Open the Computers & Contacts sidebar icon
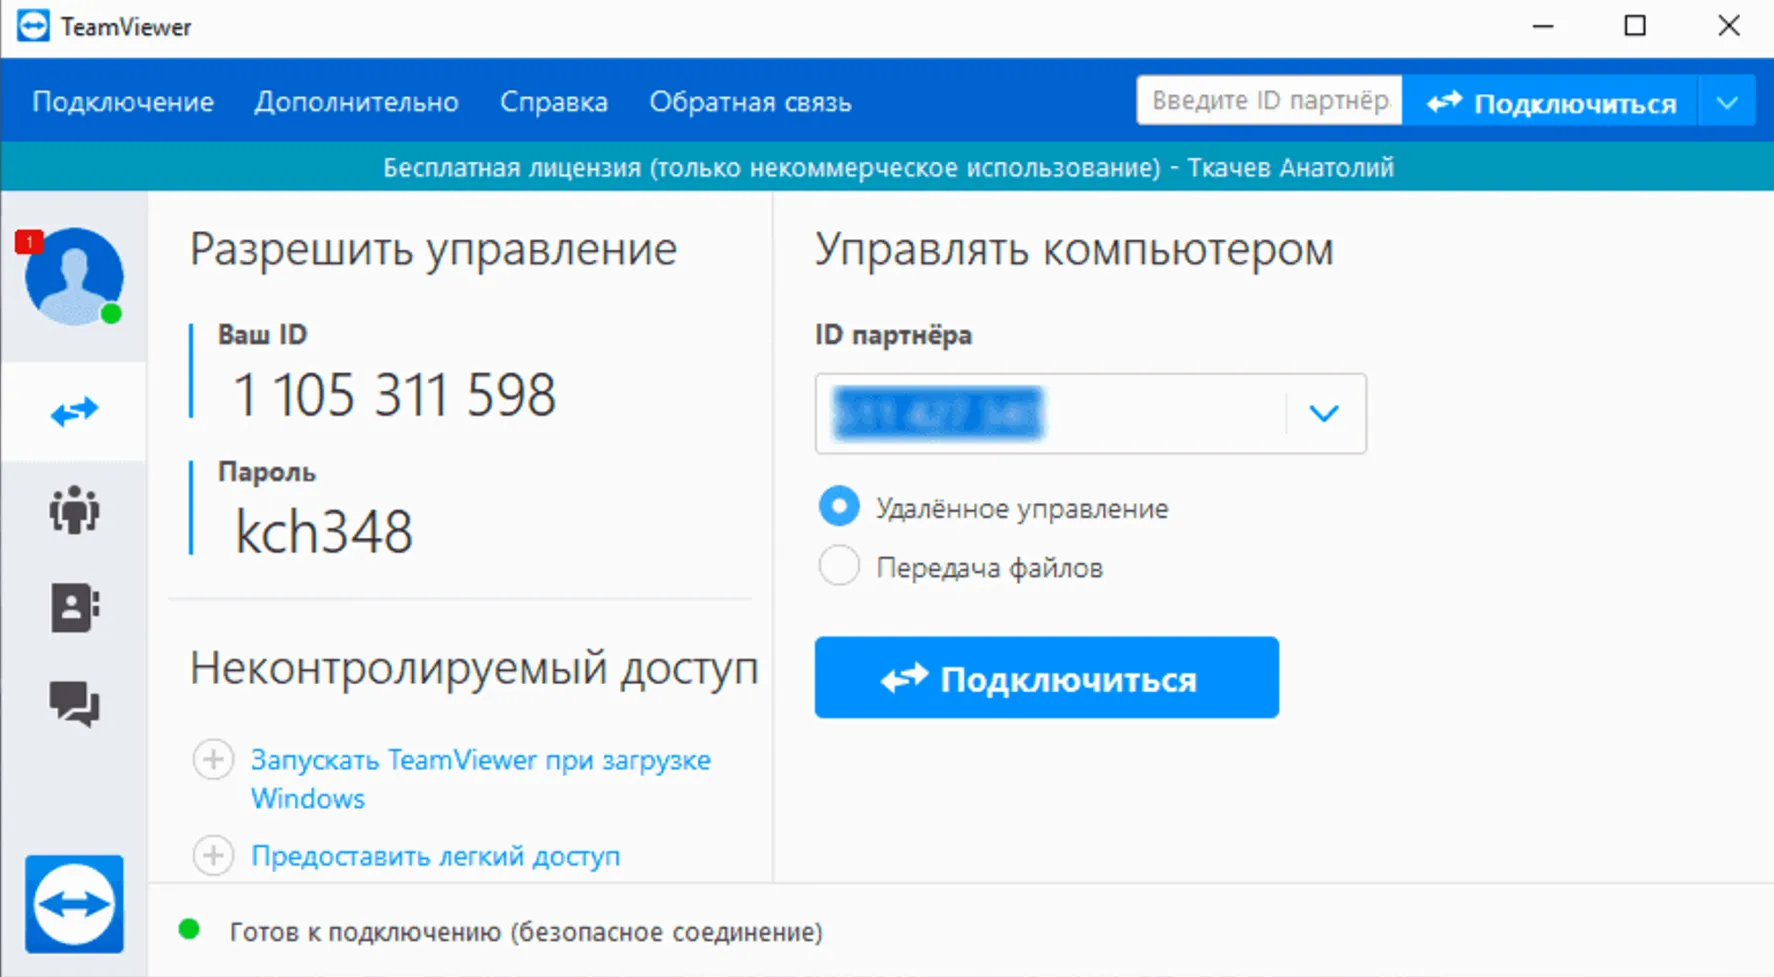 point(75,607)
